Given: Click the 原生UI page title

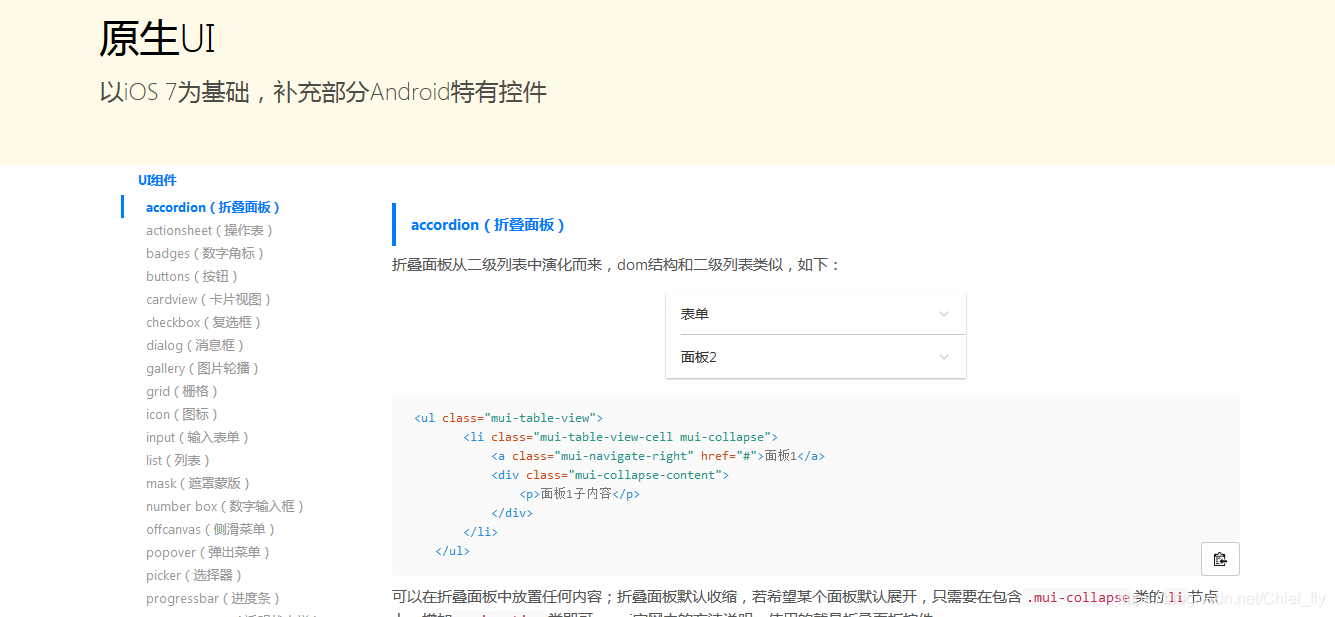Looking at the screenshot, I should (x=157, y=39).
